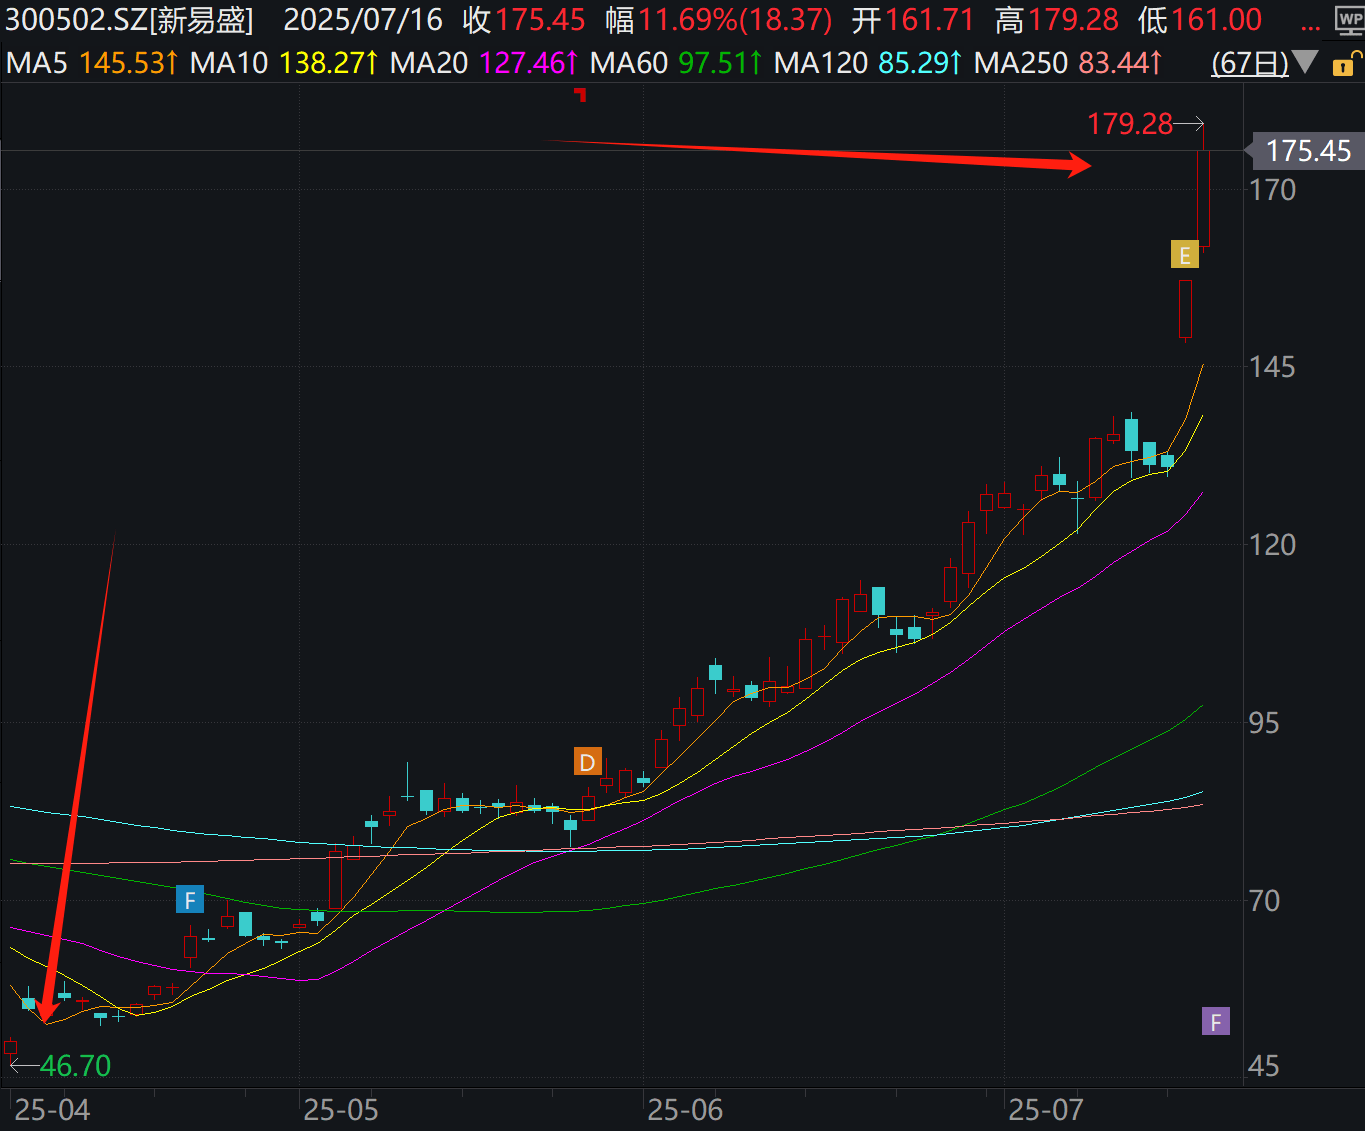
Task: Open the (67日) day-range link
Action: (1250, 63)
